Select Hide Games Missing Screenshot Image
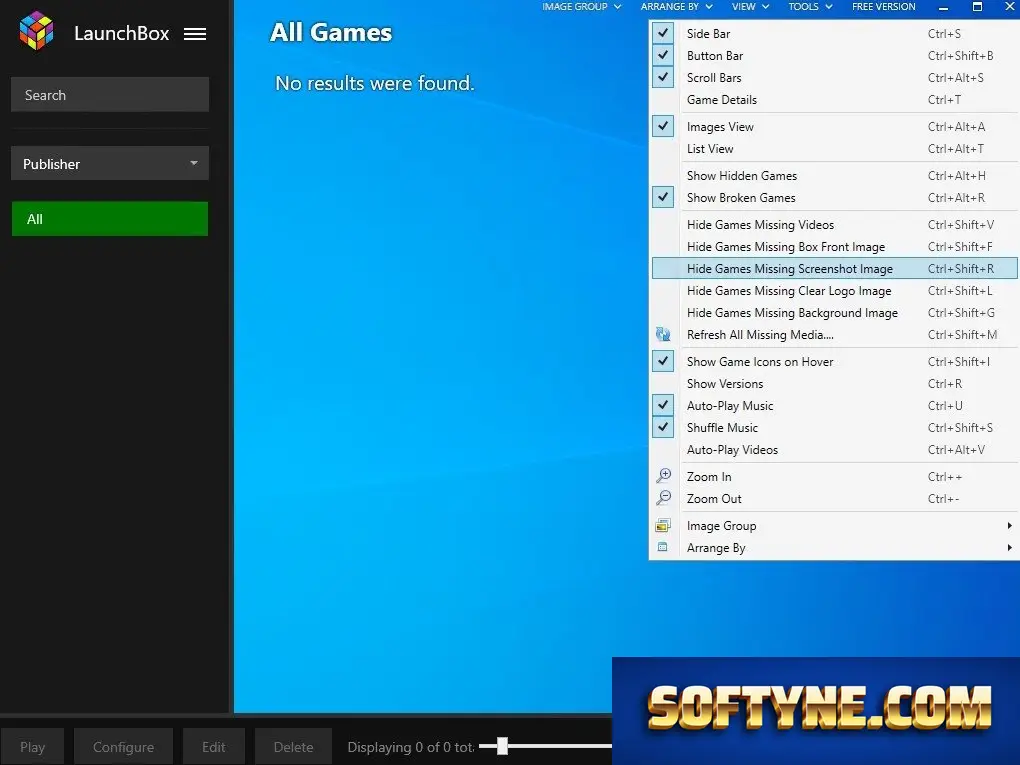Viewport: 1020px width, 765px height. [x=835, y=269]
